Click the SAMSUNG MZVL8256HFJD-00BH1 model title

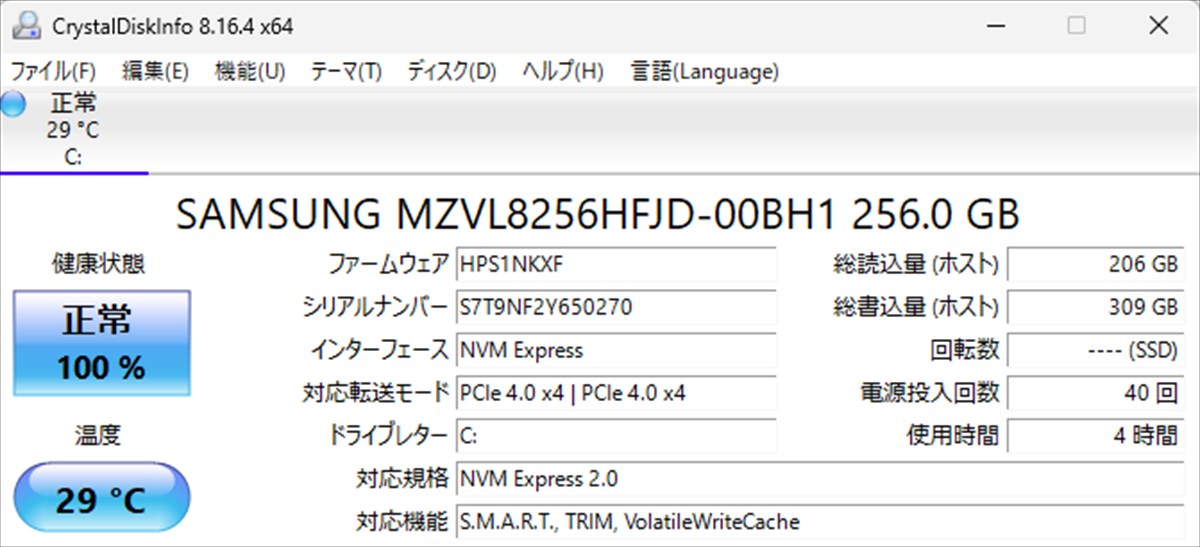597,215
